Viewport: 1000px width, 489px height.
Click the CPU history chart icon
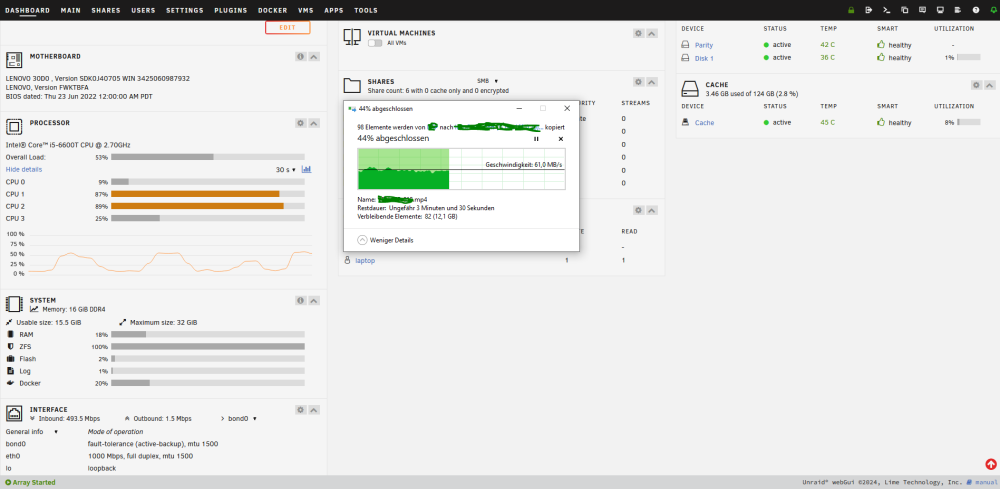307,170
